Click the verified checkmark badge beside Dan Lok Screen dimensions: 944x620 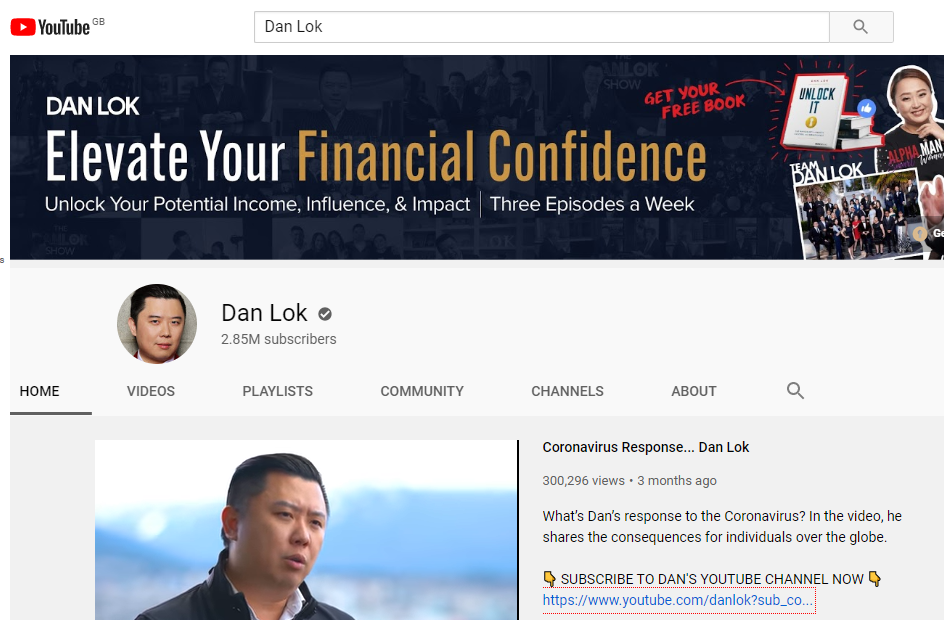tap(325, 314)
